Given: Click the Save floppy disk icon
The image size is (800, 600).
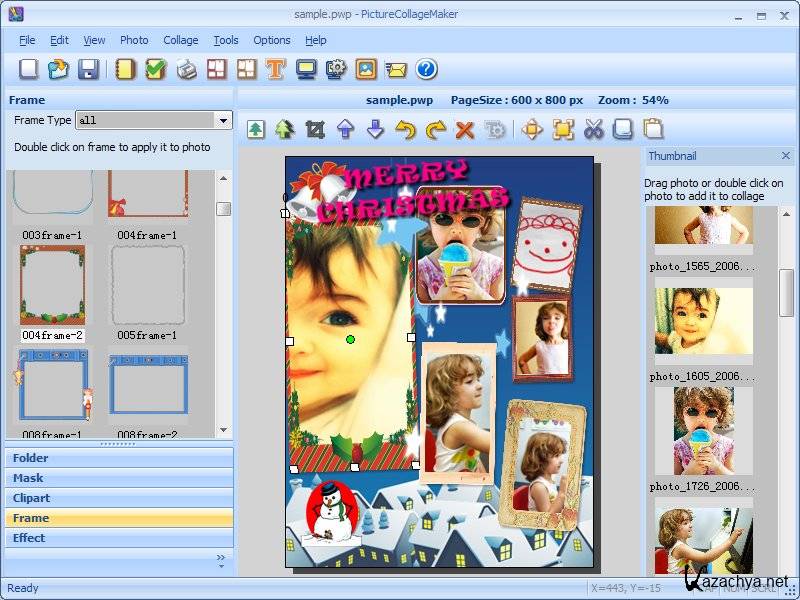Looking at the screenshot, I should [88, 69].
